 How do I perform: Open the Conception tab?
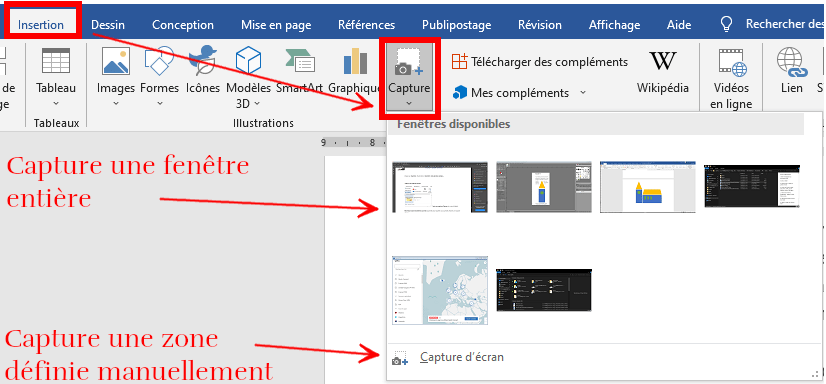coord(183,25)
